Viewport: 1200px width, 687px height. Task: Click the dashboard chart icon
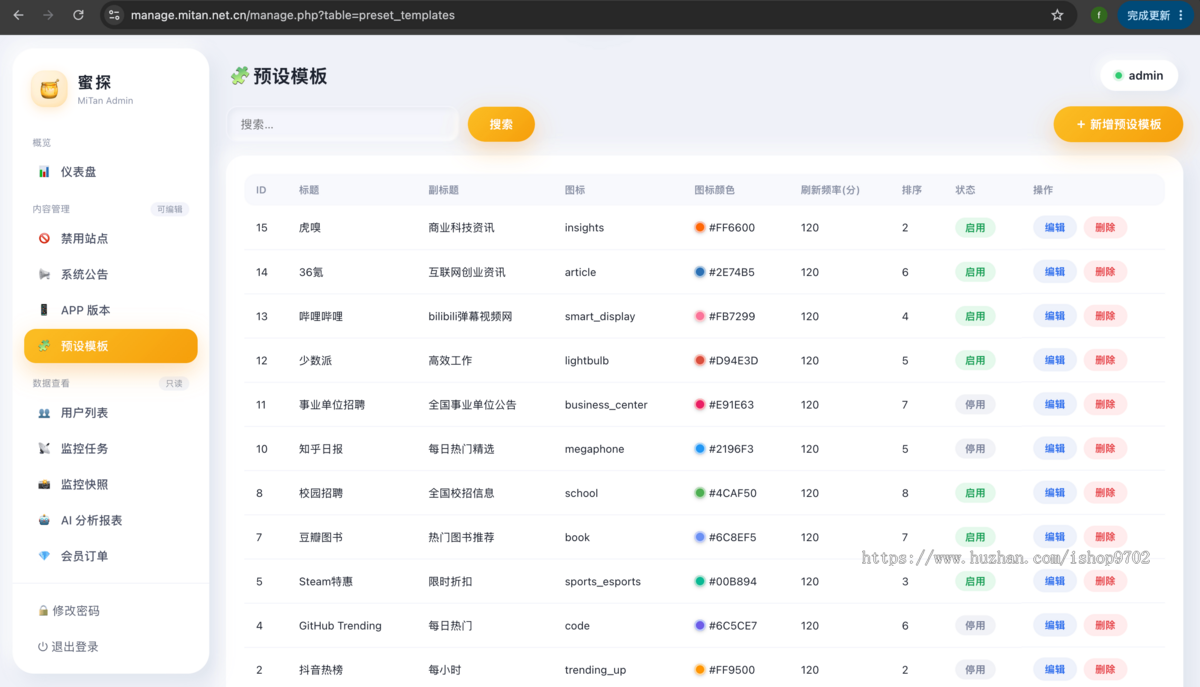[44, 172]
